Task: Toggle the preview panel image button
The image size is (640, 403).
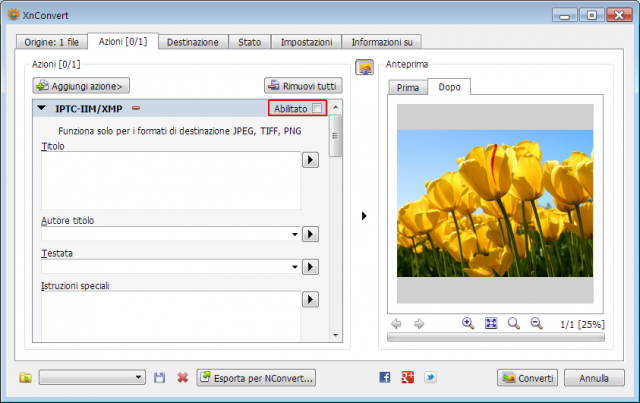Action: (364, 67)
